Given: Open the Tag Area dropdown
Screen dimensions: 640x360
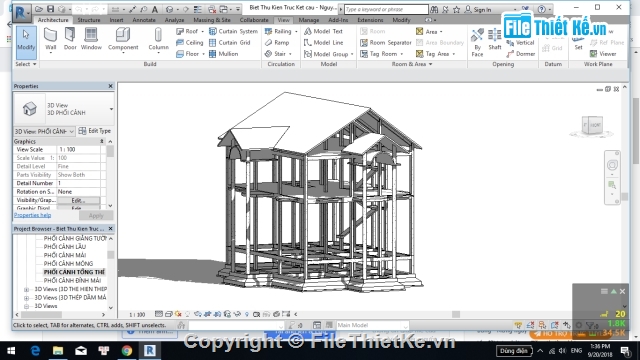Looking at the screenshot, I should pos(453,54).
